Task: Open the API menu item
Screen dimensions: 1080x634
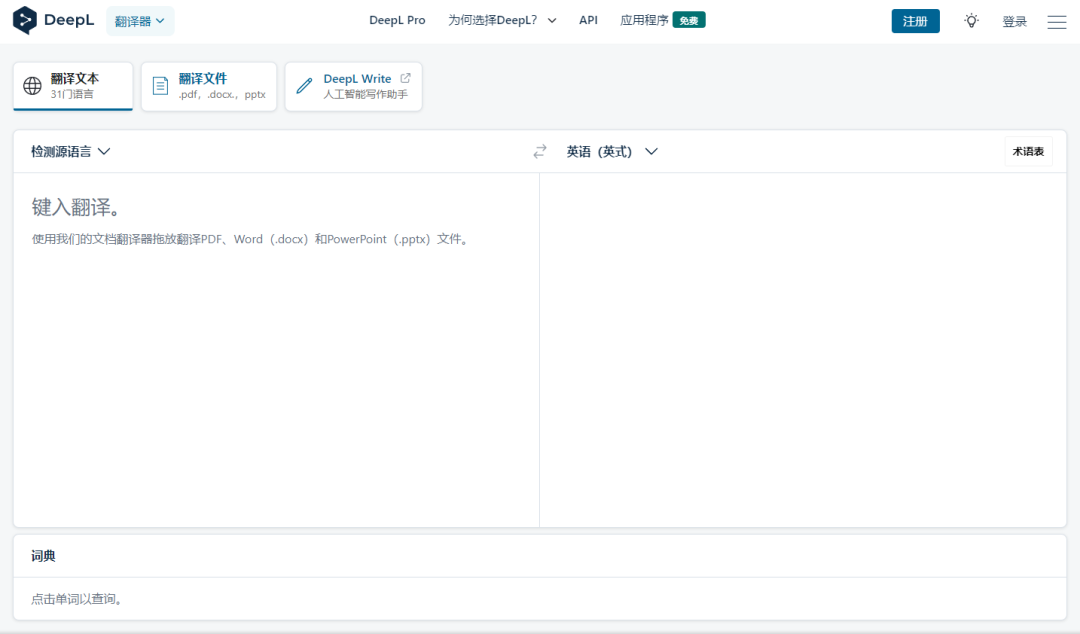Action: pos(588,21)
